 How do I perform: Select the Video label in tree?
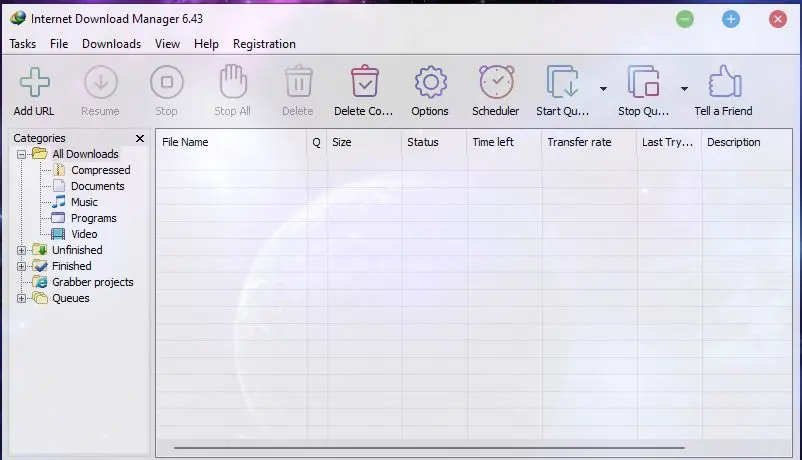pos(84,234)
